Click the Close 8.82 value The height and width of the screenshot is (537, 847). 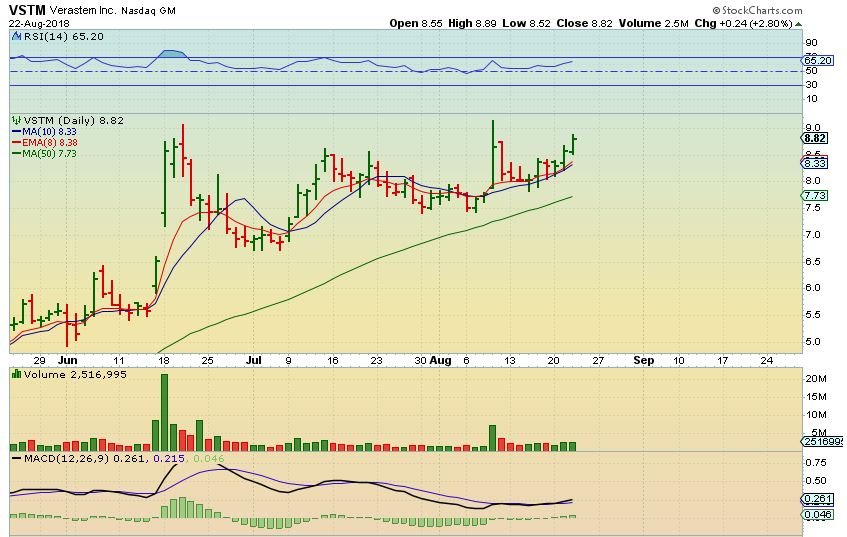(x=584, y=23)
